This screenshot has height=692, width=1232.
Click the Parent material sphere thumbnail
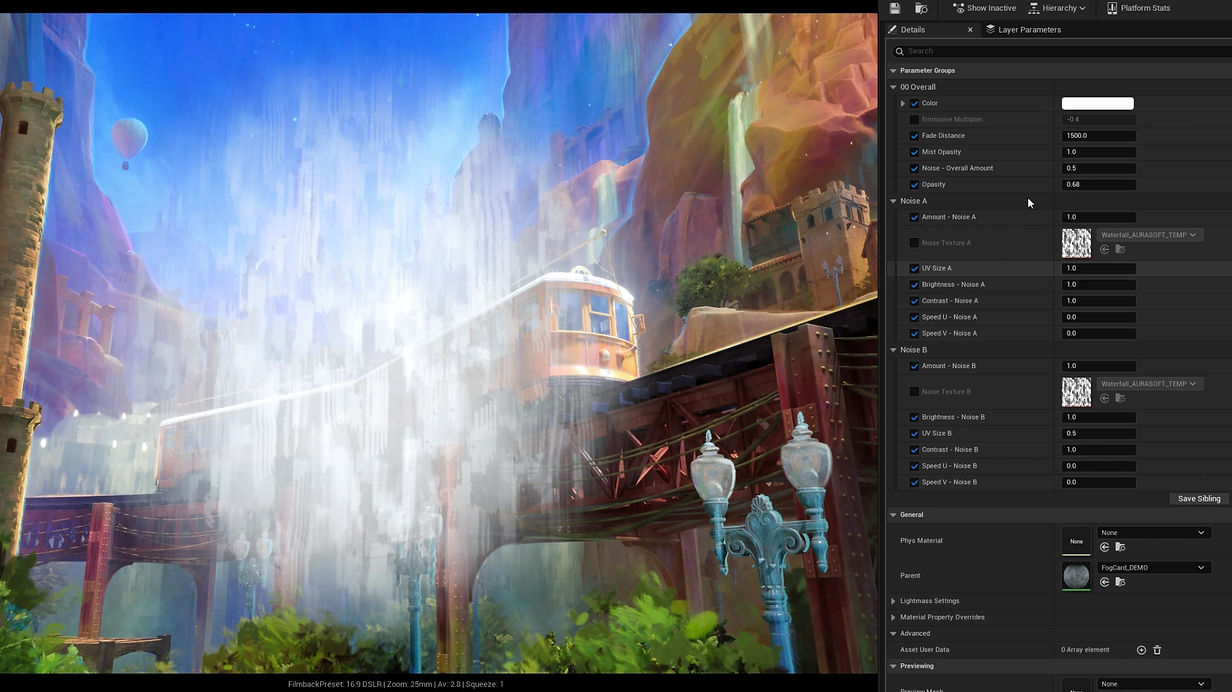point(1076,575)
